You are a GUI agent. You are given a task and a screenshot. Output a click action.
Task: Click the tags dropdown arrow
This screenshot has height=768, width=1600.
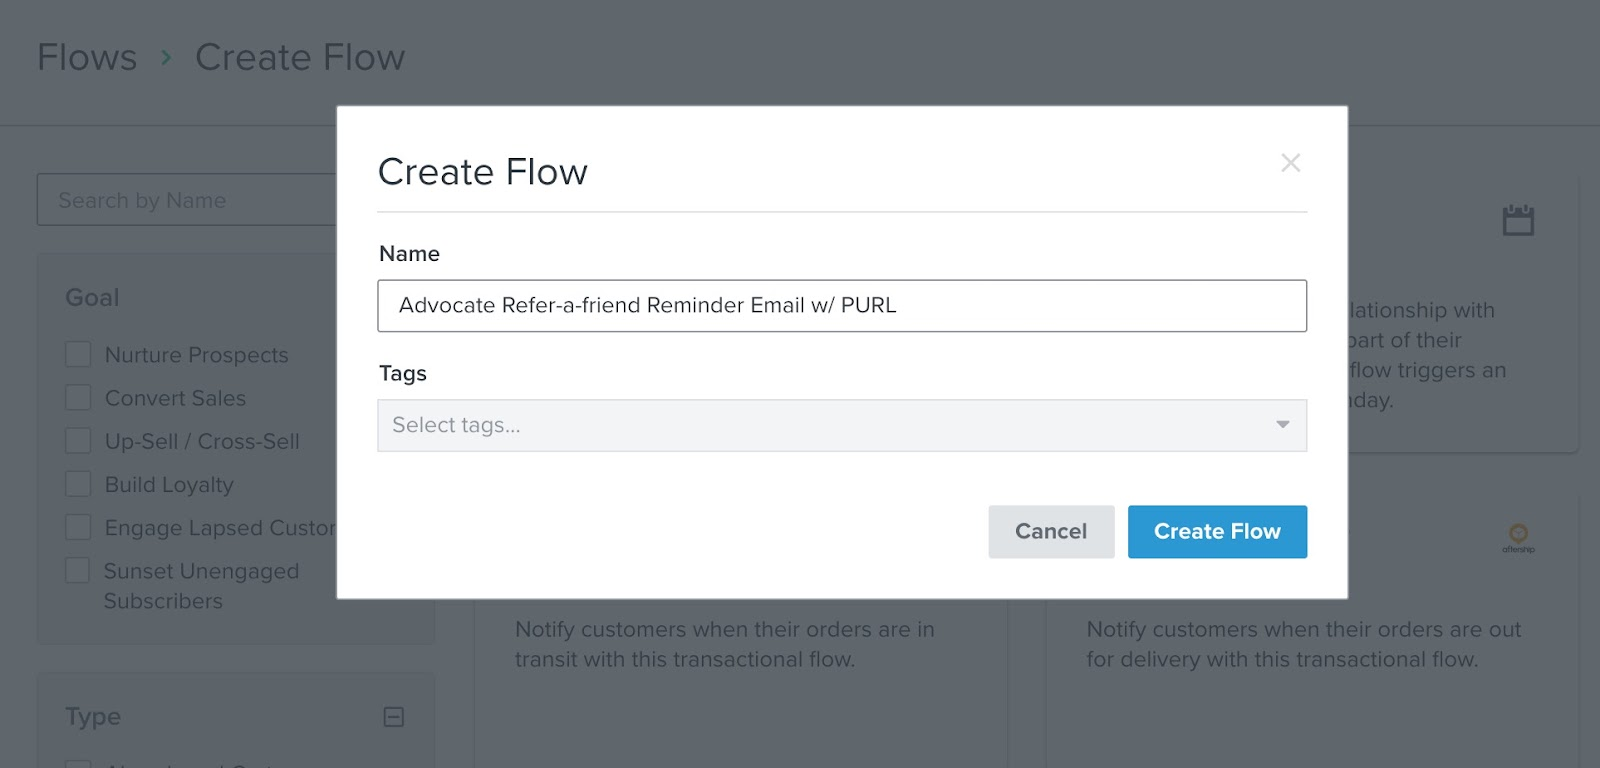(x=1282, y=425)
